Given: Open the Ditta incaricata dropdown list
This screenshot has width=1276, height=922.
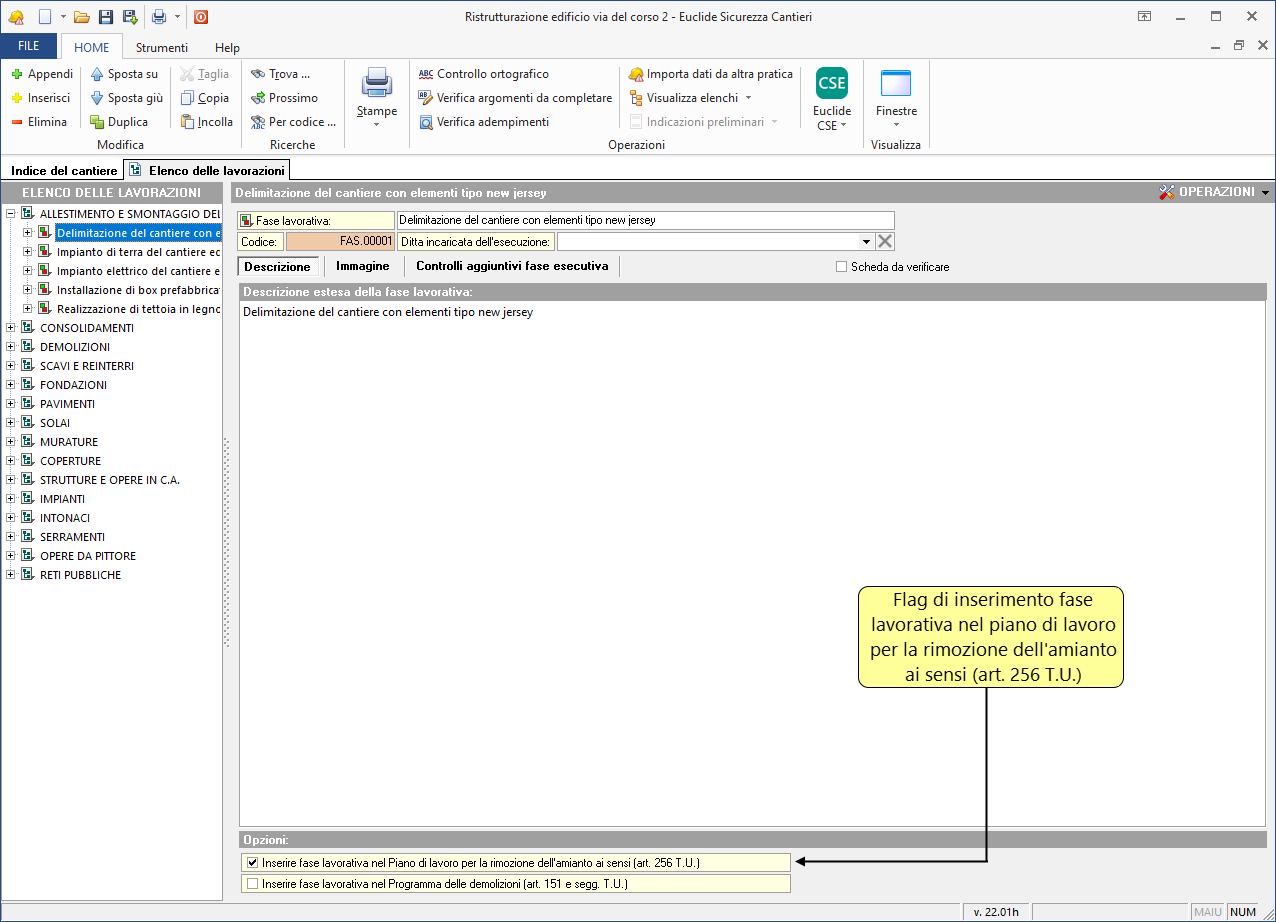Looking at the screenshot, I should (865, 241).
